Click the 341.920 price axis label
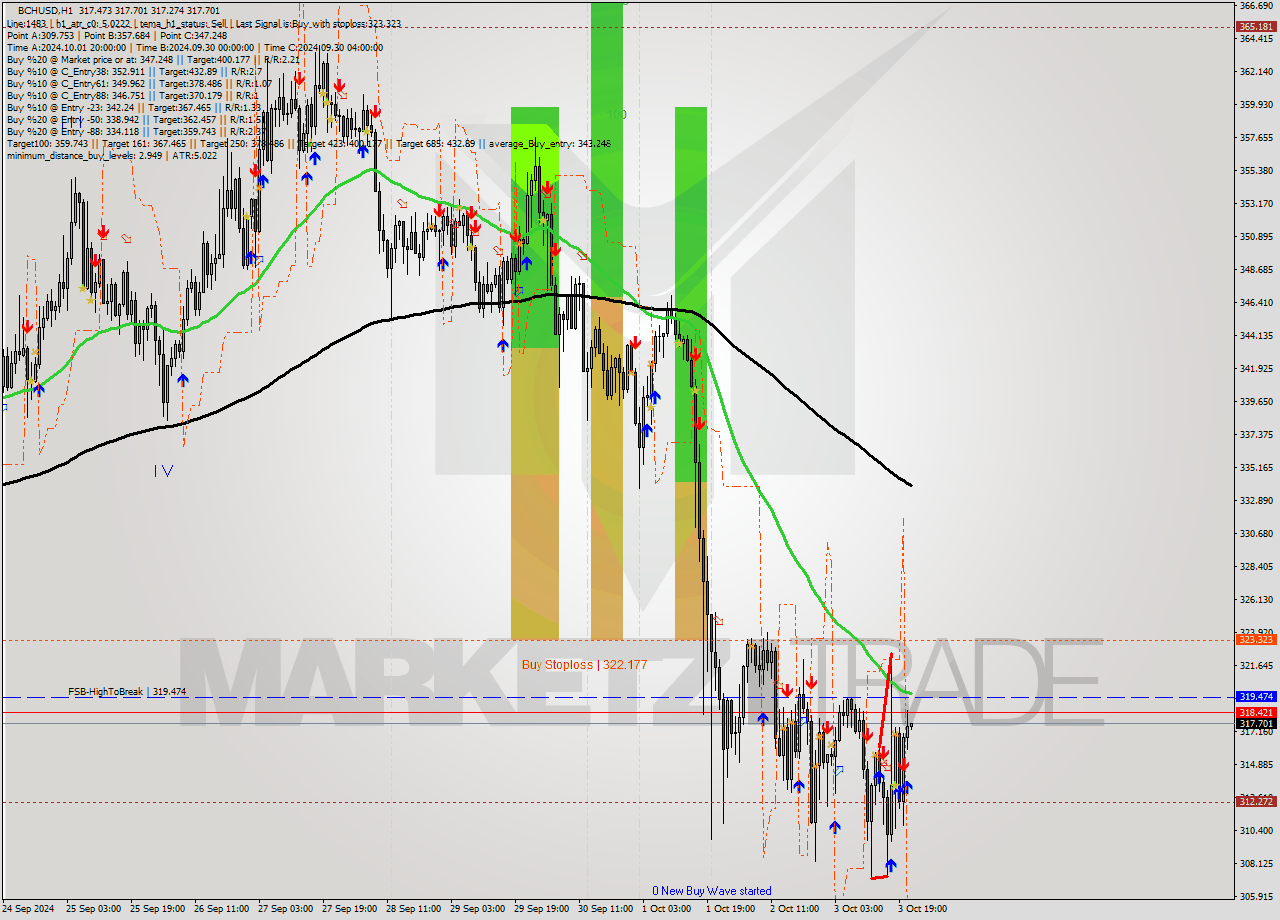The width and height of the screenshot is (1280, 920). pos(1255,368)
